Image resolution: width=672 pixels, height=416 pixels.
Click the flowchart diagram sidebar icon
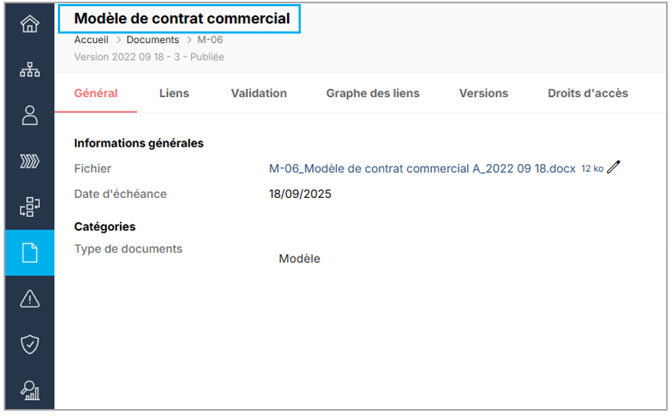[x=29, y=207]
